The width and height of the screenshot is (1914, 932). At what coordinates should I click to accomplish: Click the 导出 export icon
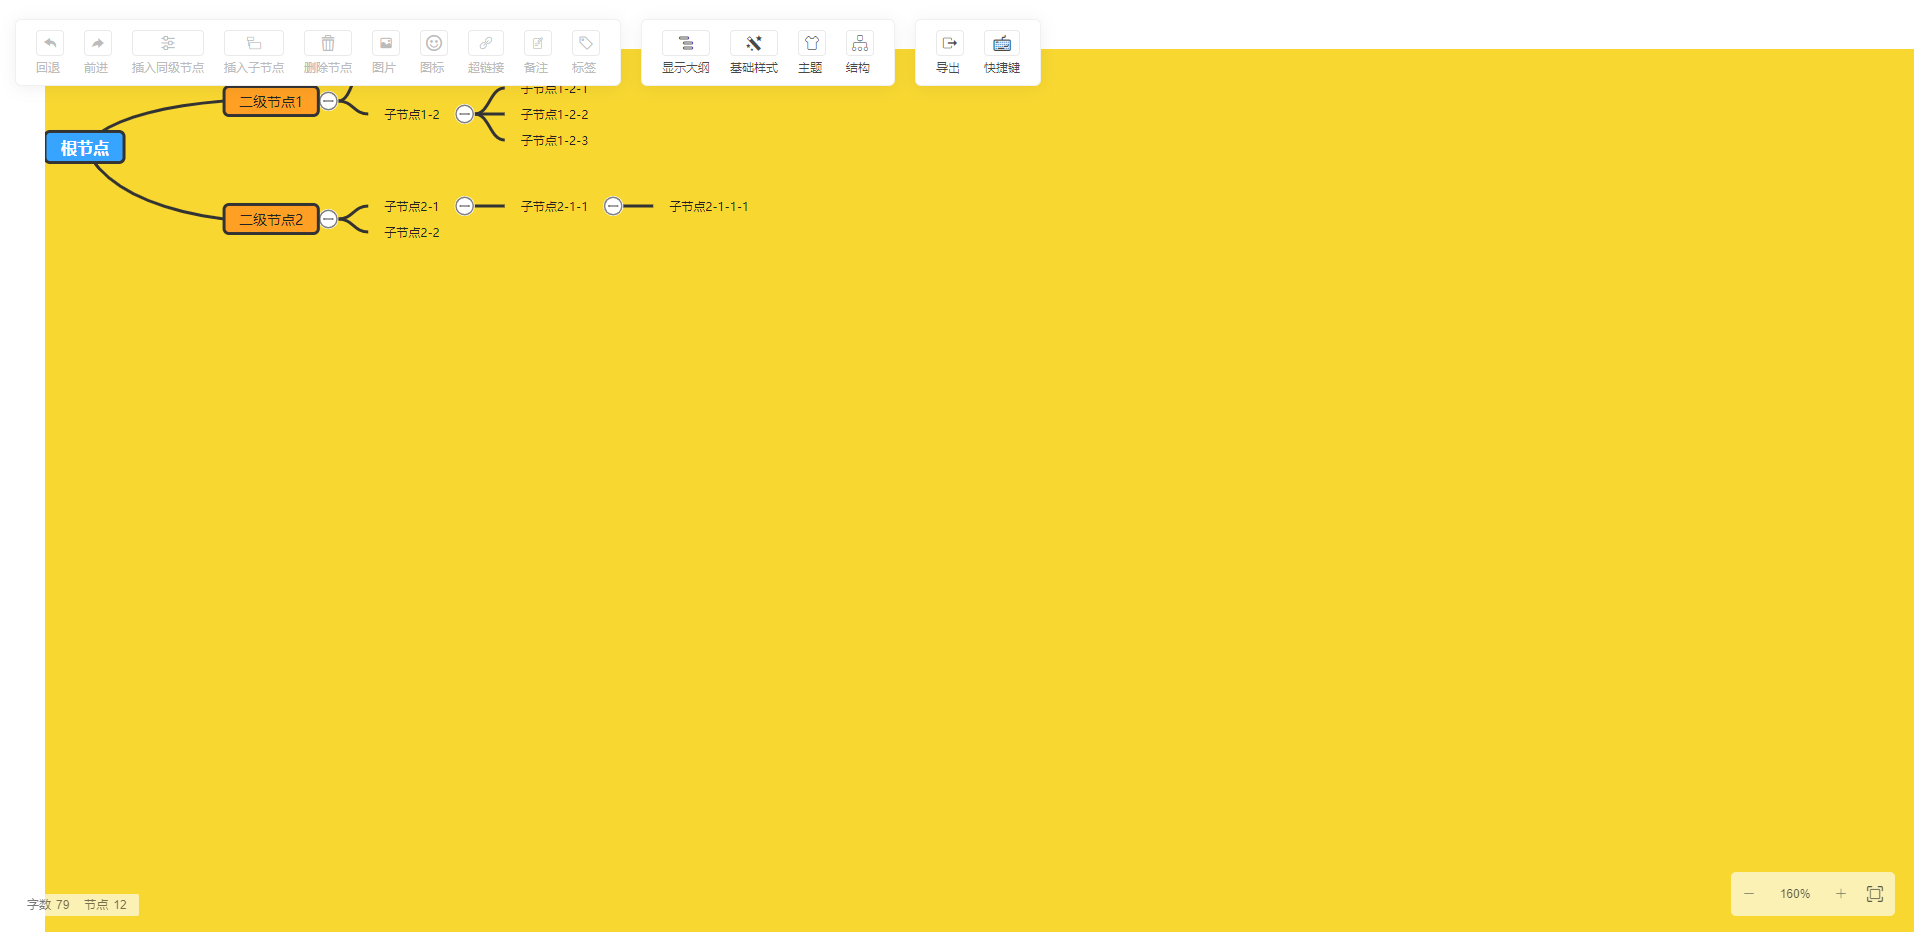click(x=949, y=43)
